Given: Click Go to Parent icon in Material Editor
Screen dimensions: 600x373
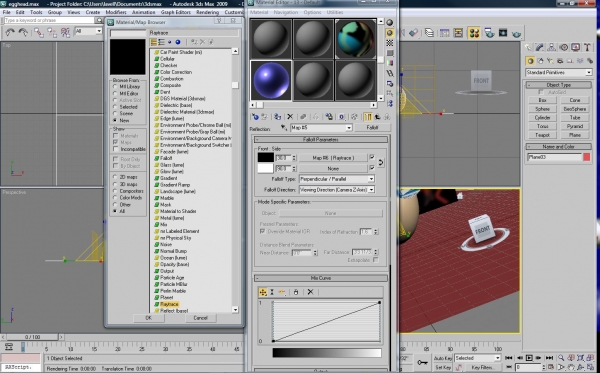Looking at the screenshot, I should tap(377, 117).
